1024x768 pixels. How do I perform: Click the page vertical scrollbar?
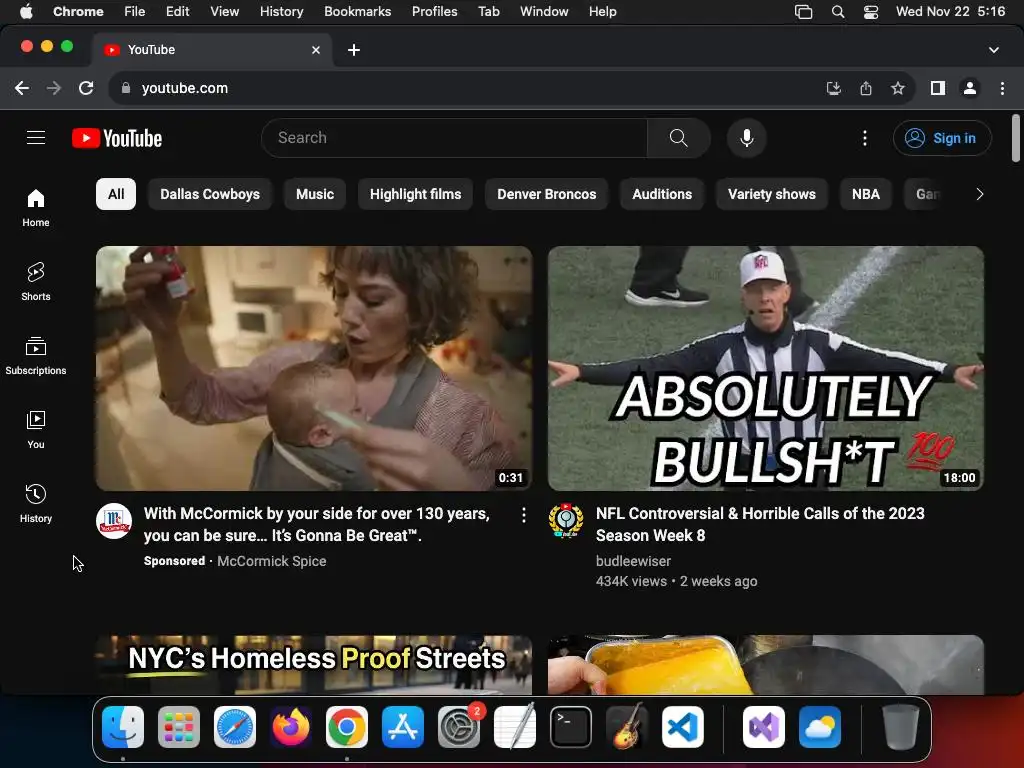(1016, 138)
